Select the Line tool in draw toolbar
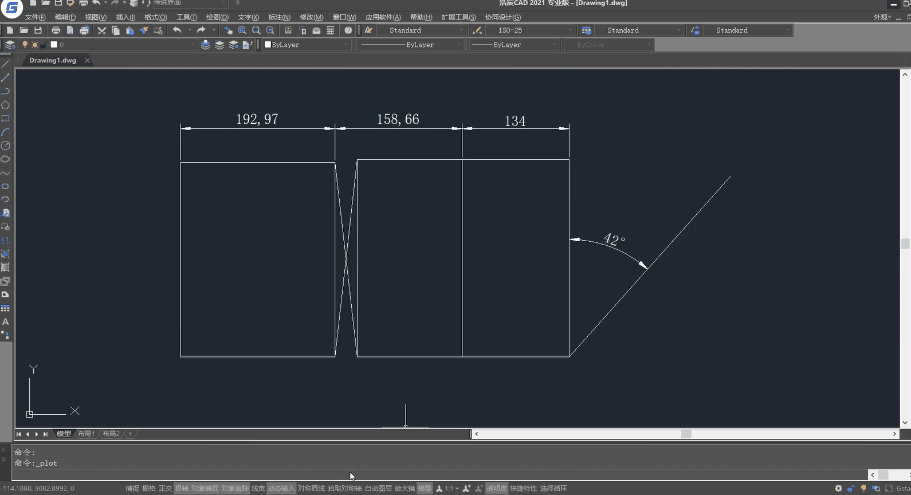 [5, 64]
